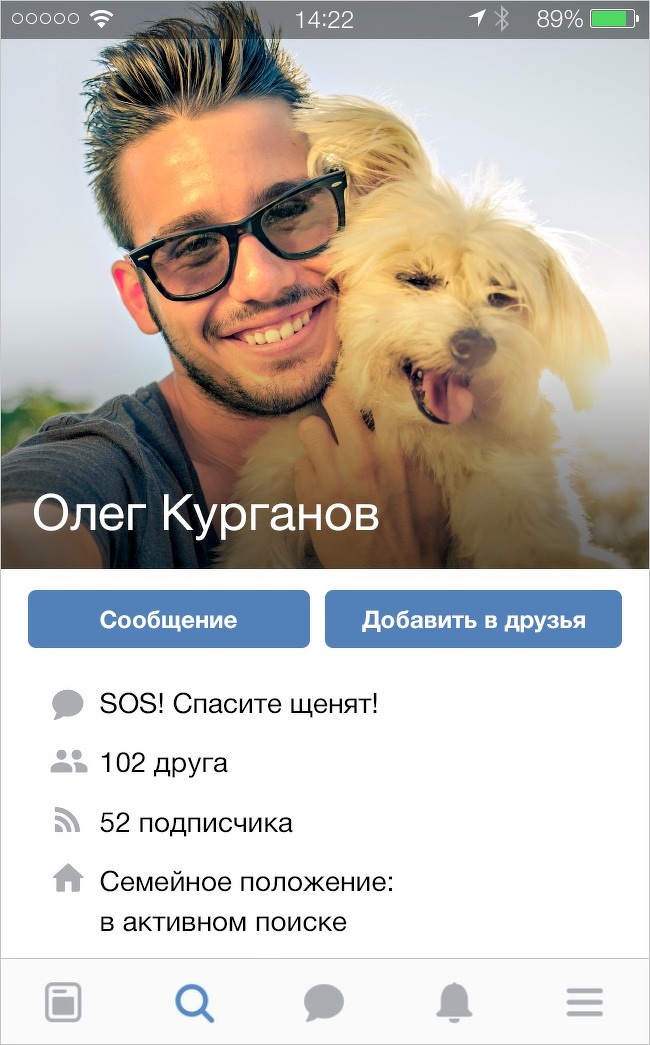Tap the friends people icon
The image size is (650, 1045).
(x=69, y=761)
